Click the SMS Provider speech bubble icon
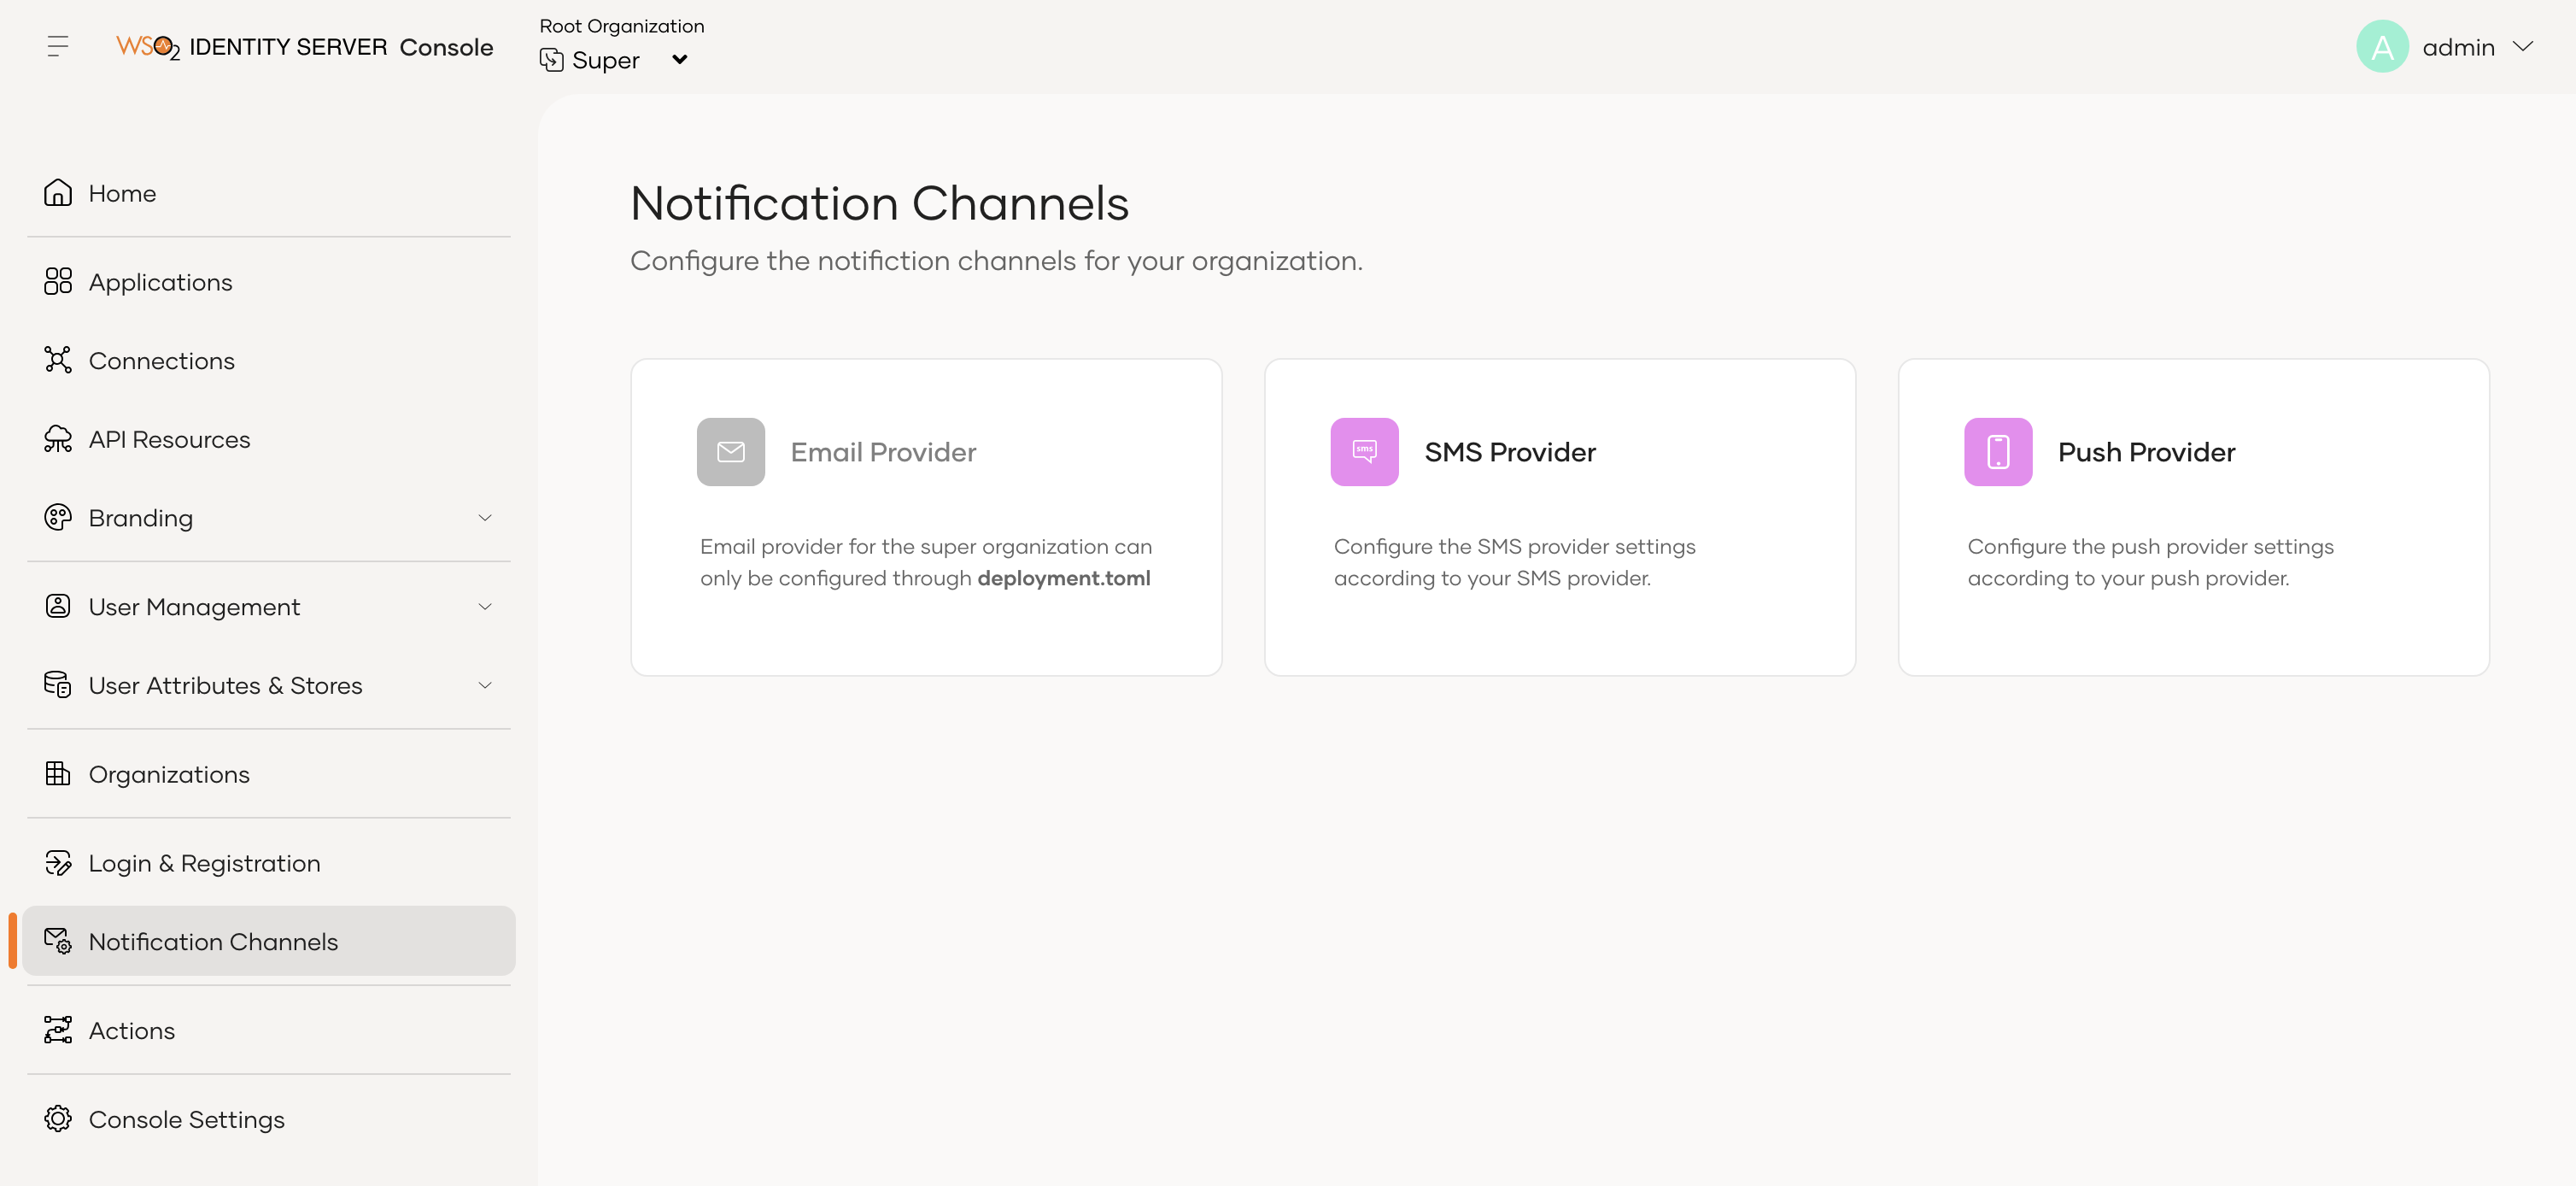2576x1186 pixels. [1364, 451]
